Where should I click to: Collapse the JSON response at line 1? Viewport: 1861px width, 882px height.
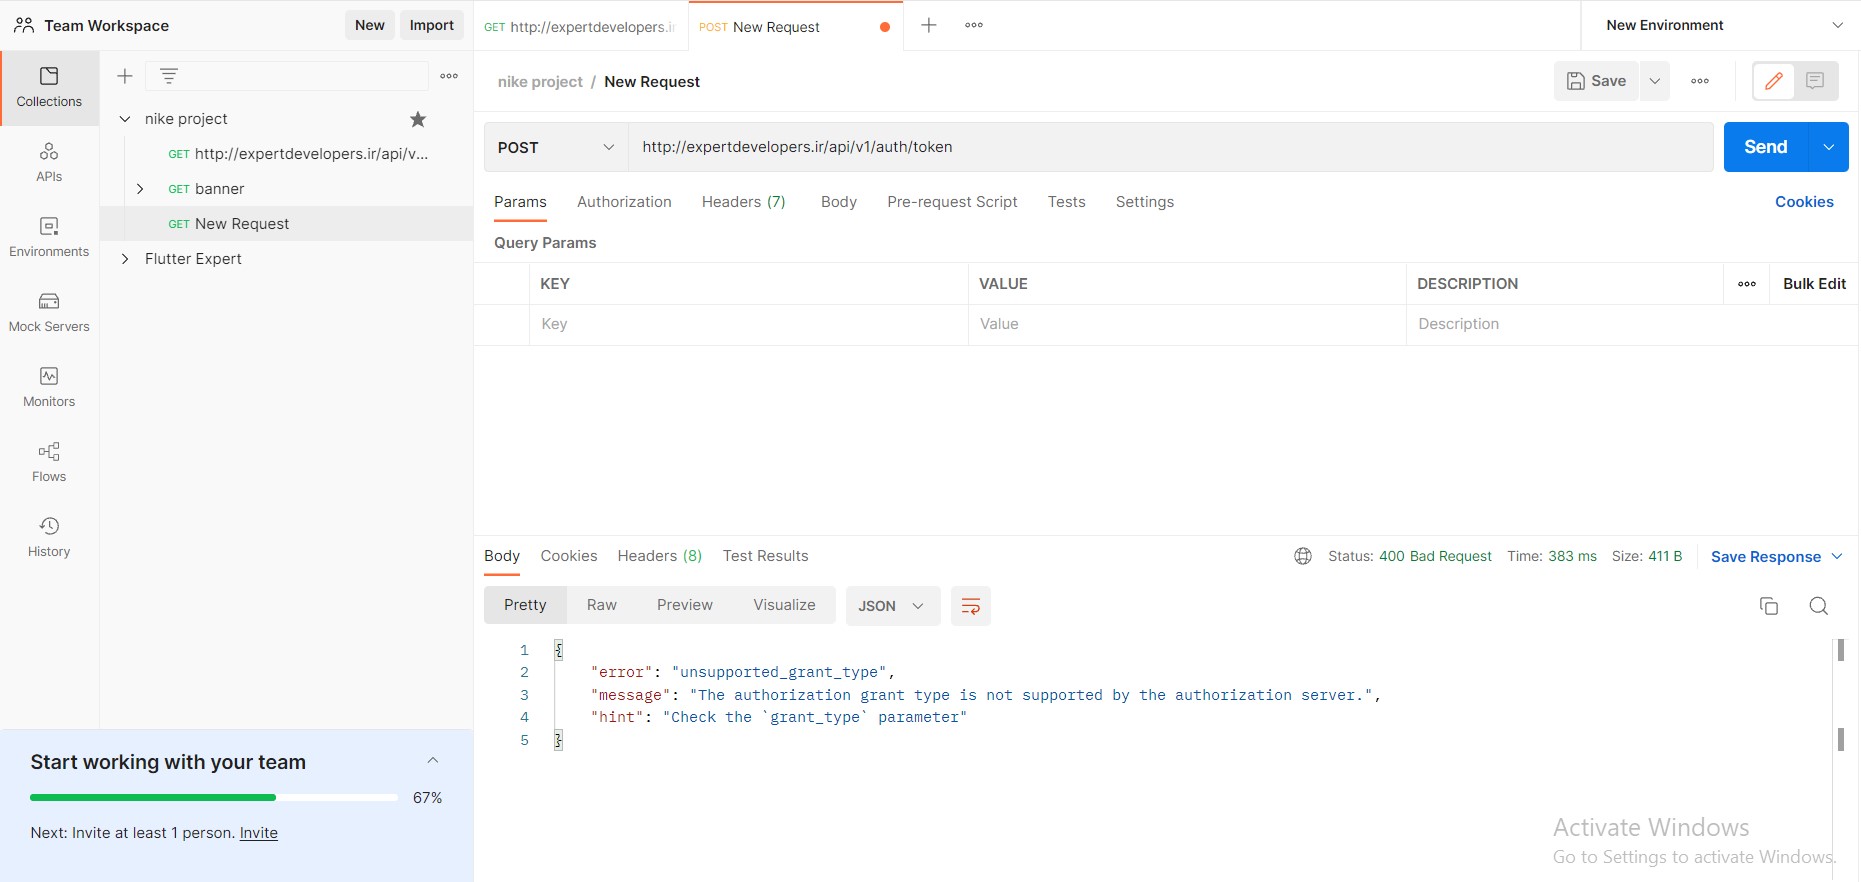click(559, 650)
